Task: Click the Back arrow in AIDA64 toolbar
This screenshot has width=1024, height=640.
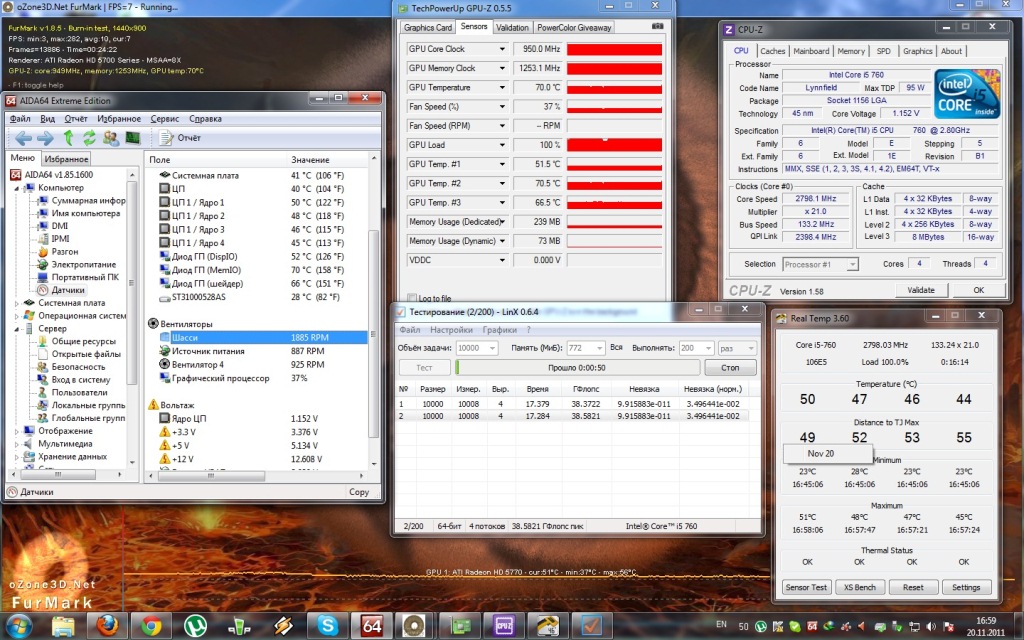Action: click(x=24, y=138)
